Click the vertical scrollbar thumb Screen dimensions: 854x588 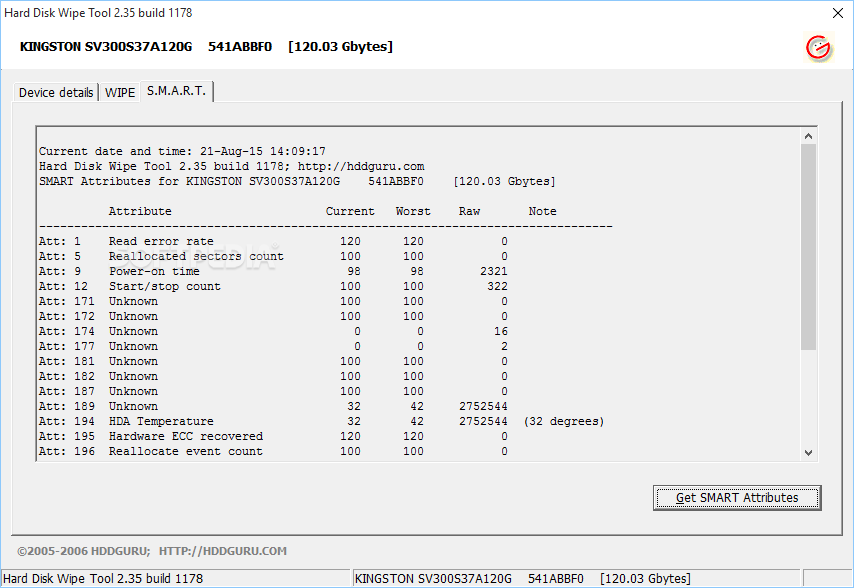pos(808,247)
